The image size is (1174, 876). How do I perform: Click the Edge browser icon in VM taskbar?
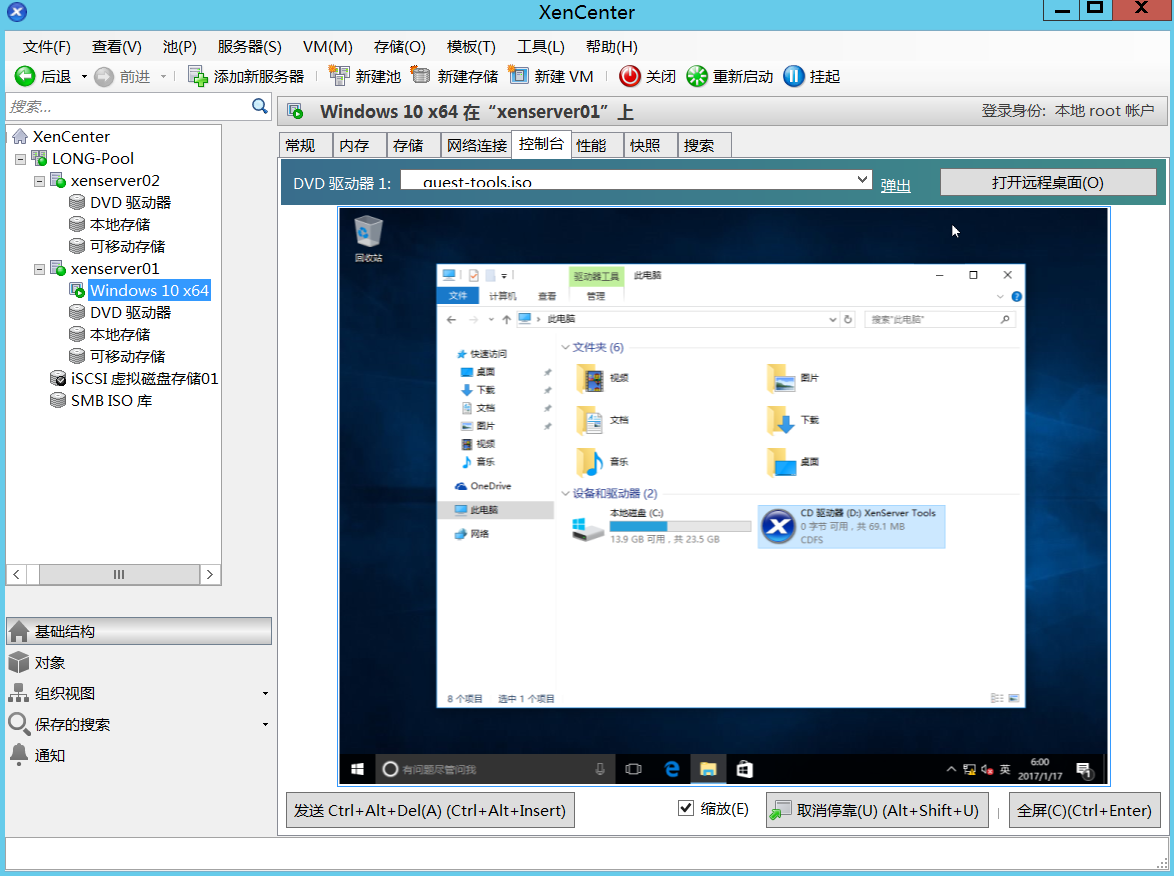[672, 769]
